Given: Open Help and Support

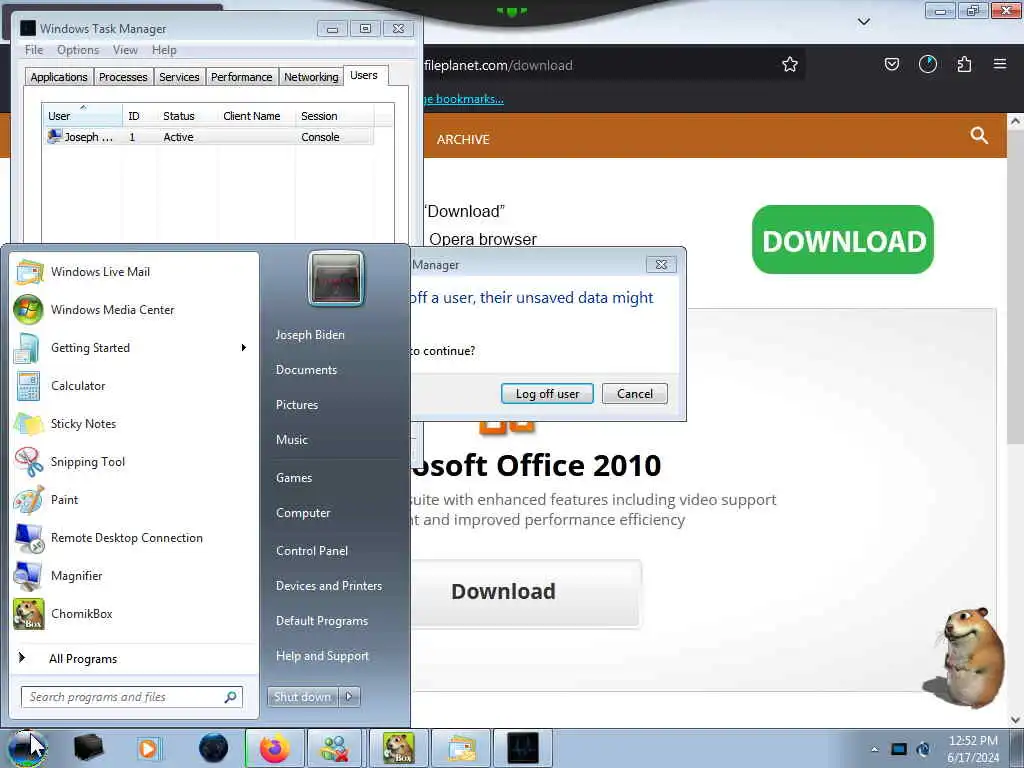Looking at the screenshot, I should pyautogui.click(x=322, y=656).
